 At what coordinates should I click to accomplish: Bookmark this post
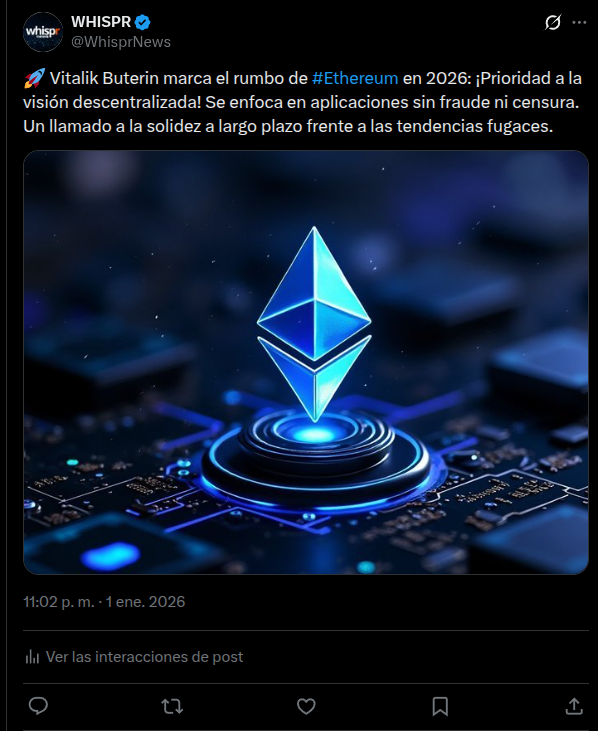pos(440,706)
